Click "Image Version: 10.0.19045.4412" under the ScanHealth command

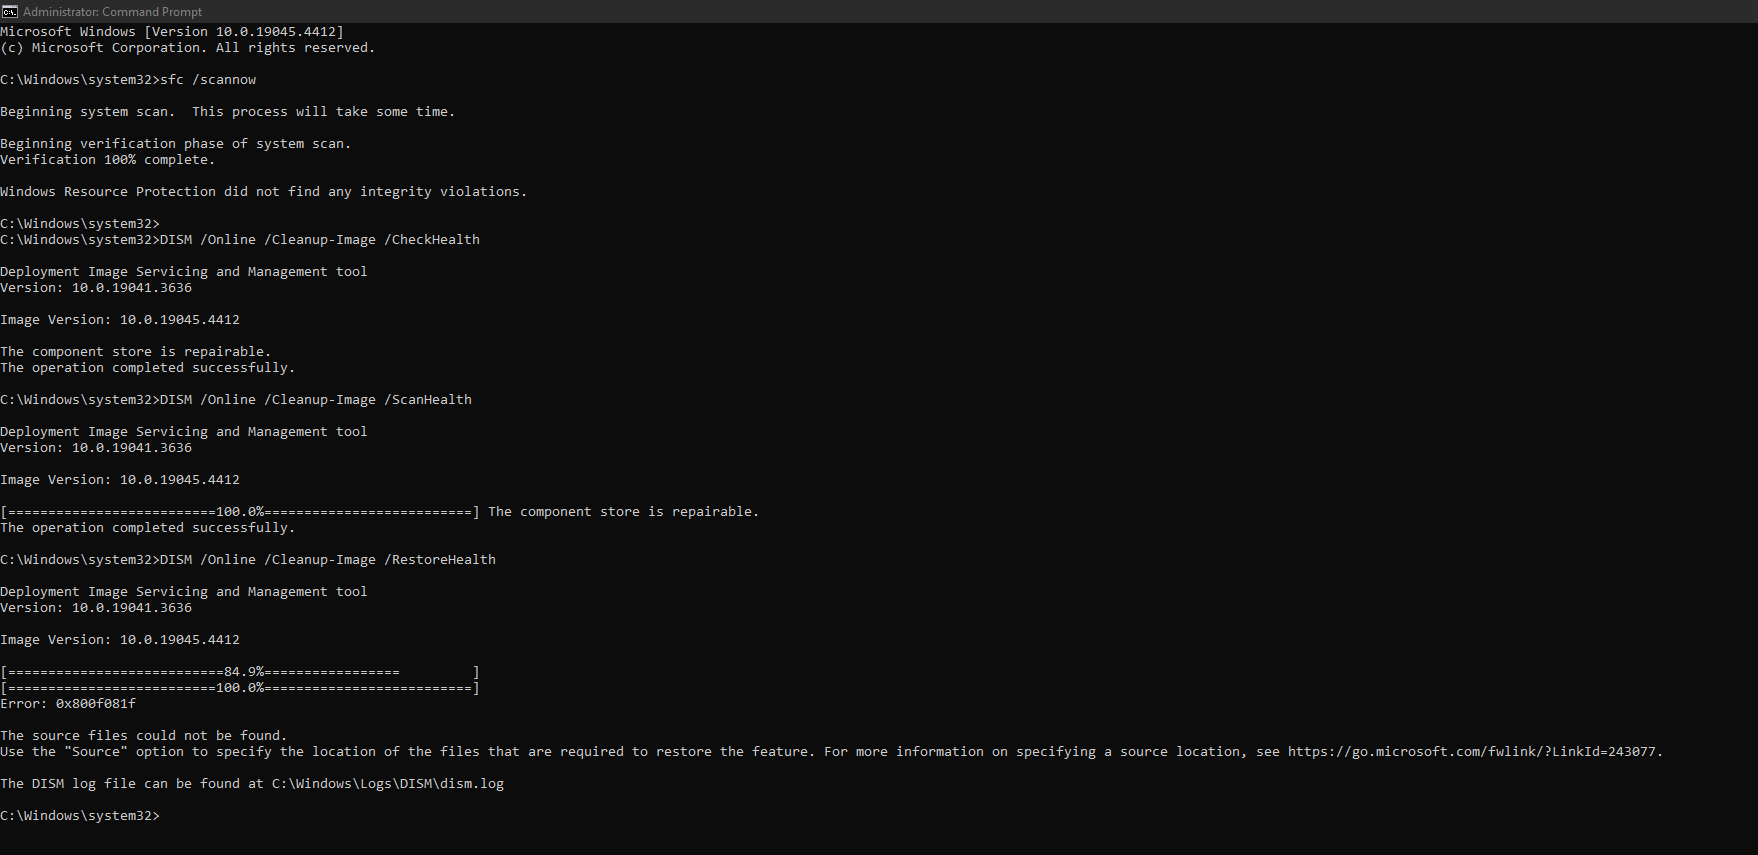120,480
